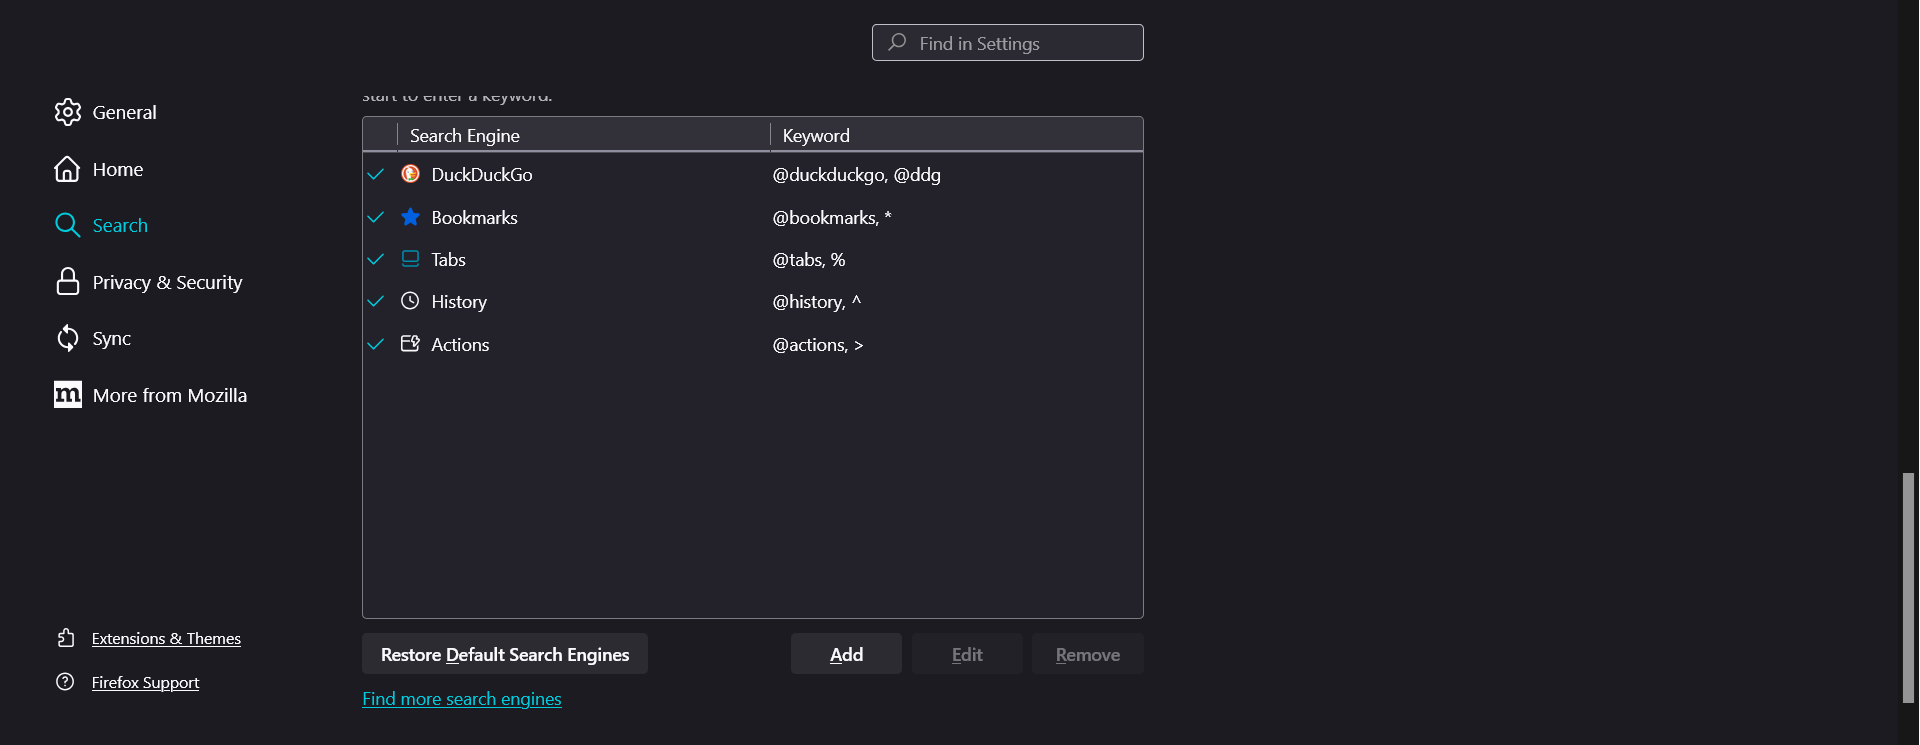
Task: Click the Mozilla logo icon
Action: (x=67, y=395)
